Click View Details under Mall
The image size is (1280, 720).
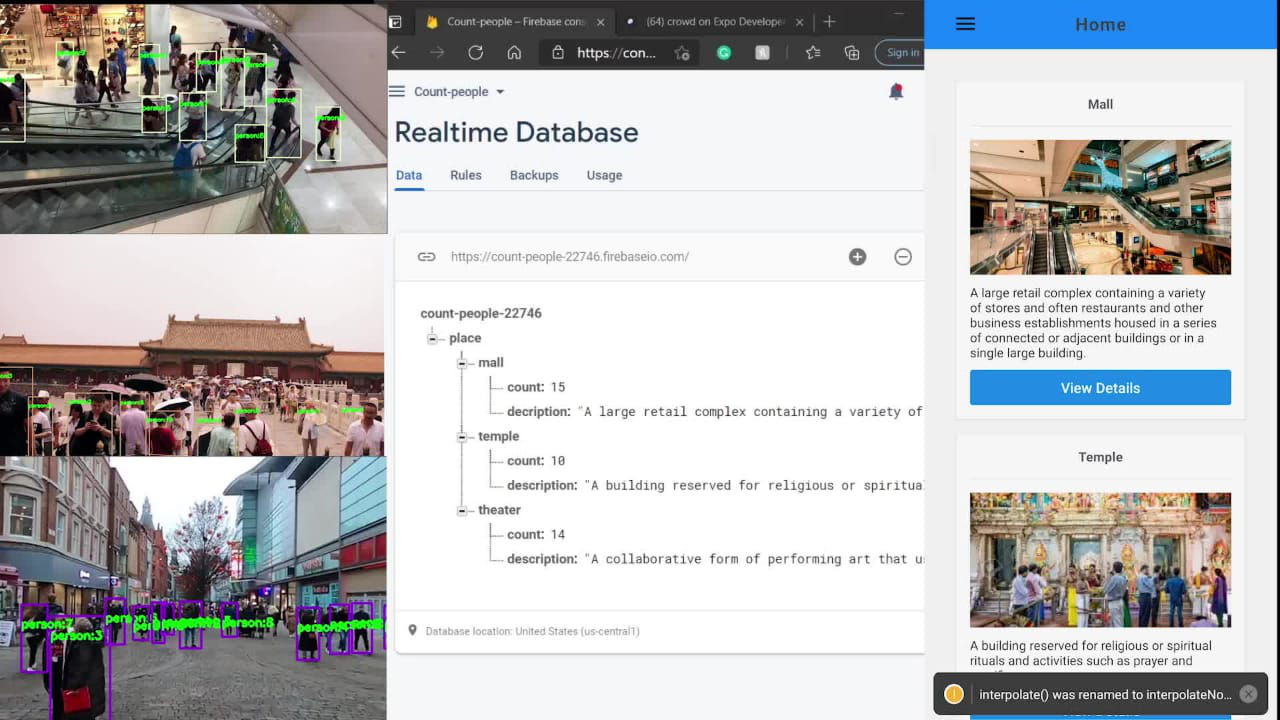(1100, 388)
